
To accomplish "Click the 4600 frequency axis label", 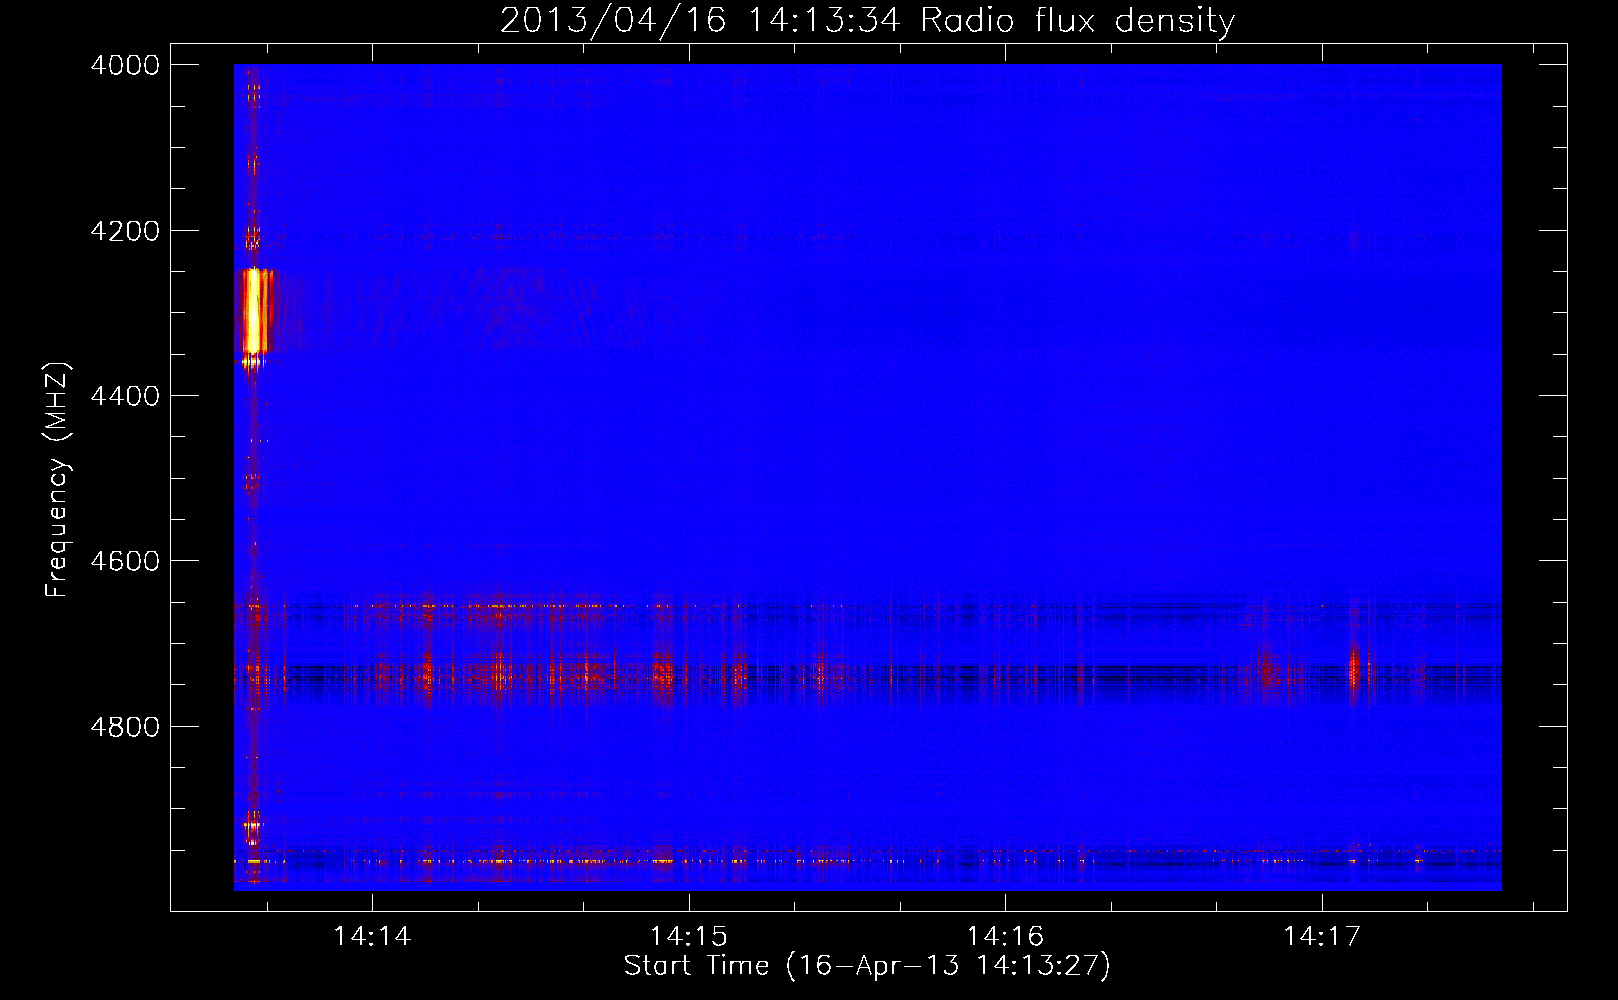I will pyautogui.click(x=125, y=561).
